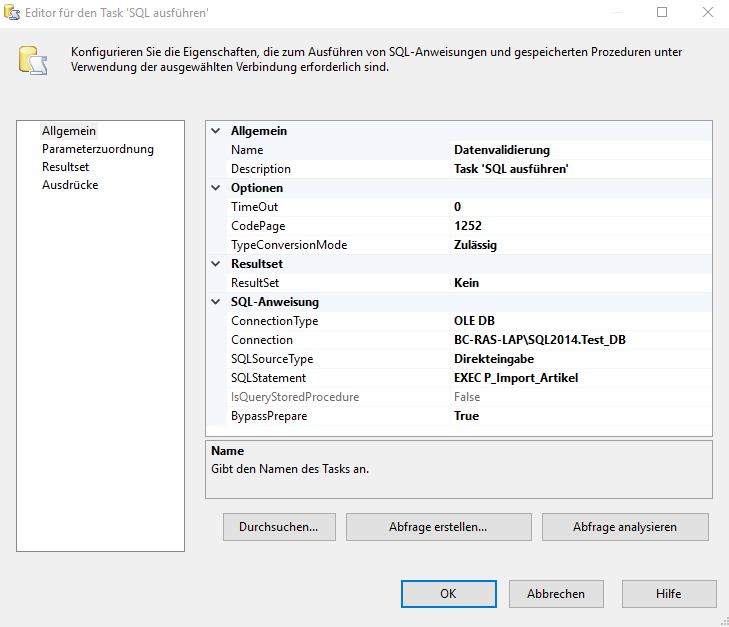Open help with the Hilfe button
This screenshot has width=729, height=627.
point(668,594)
